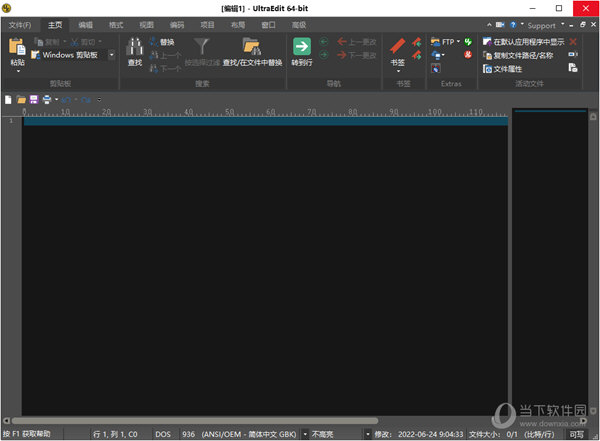Click Show in default application (在默认应用程序中显示)

click(523, 42)
